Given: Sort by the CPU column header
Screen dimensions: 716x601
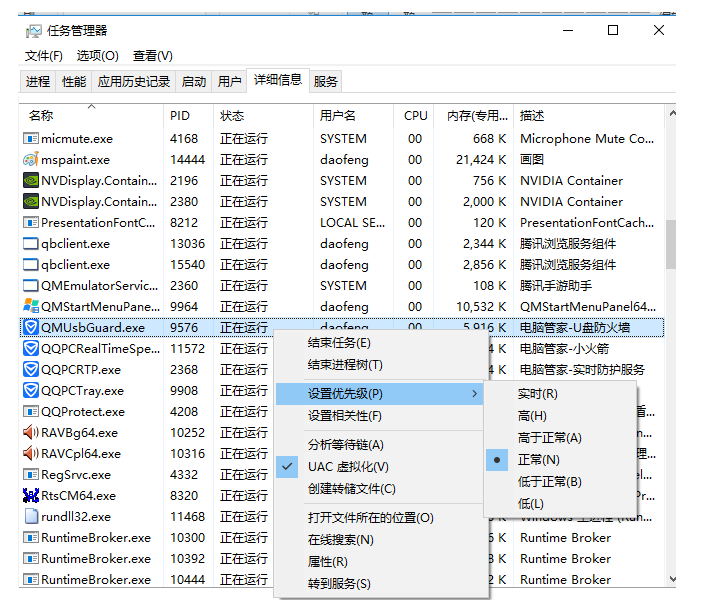Looking at the screenshot, I should (x=414, y=116).
